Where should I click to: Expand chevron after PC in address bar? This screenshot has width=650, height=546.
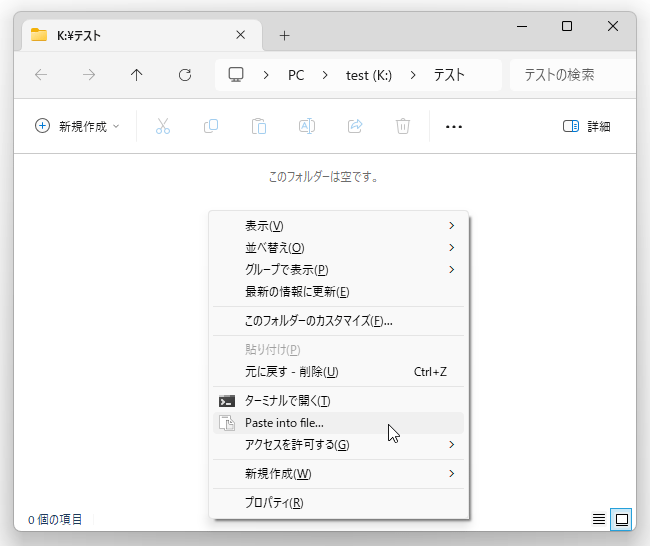[325, 75]
